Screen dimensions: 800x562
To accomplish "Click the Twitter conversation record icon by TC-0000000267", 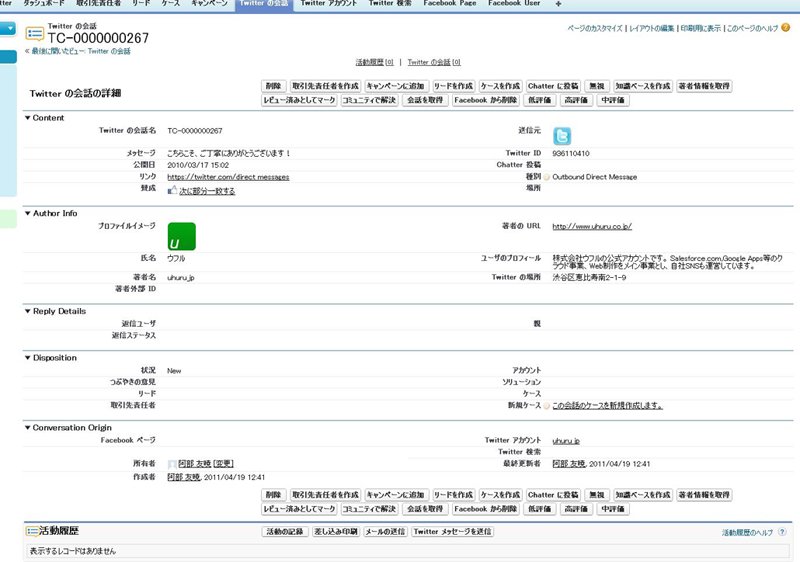I will [x=35, y=34].
